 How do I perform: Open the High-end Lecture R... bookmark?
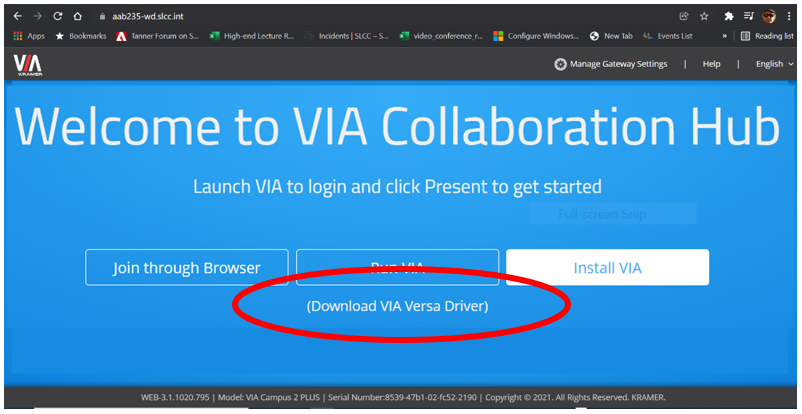tap(252, 36)
